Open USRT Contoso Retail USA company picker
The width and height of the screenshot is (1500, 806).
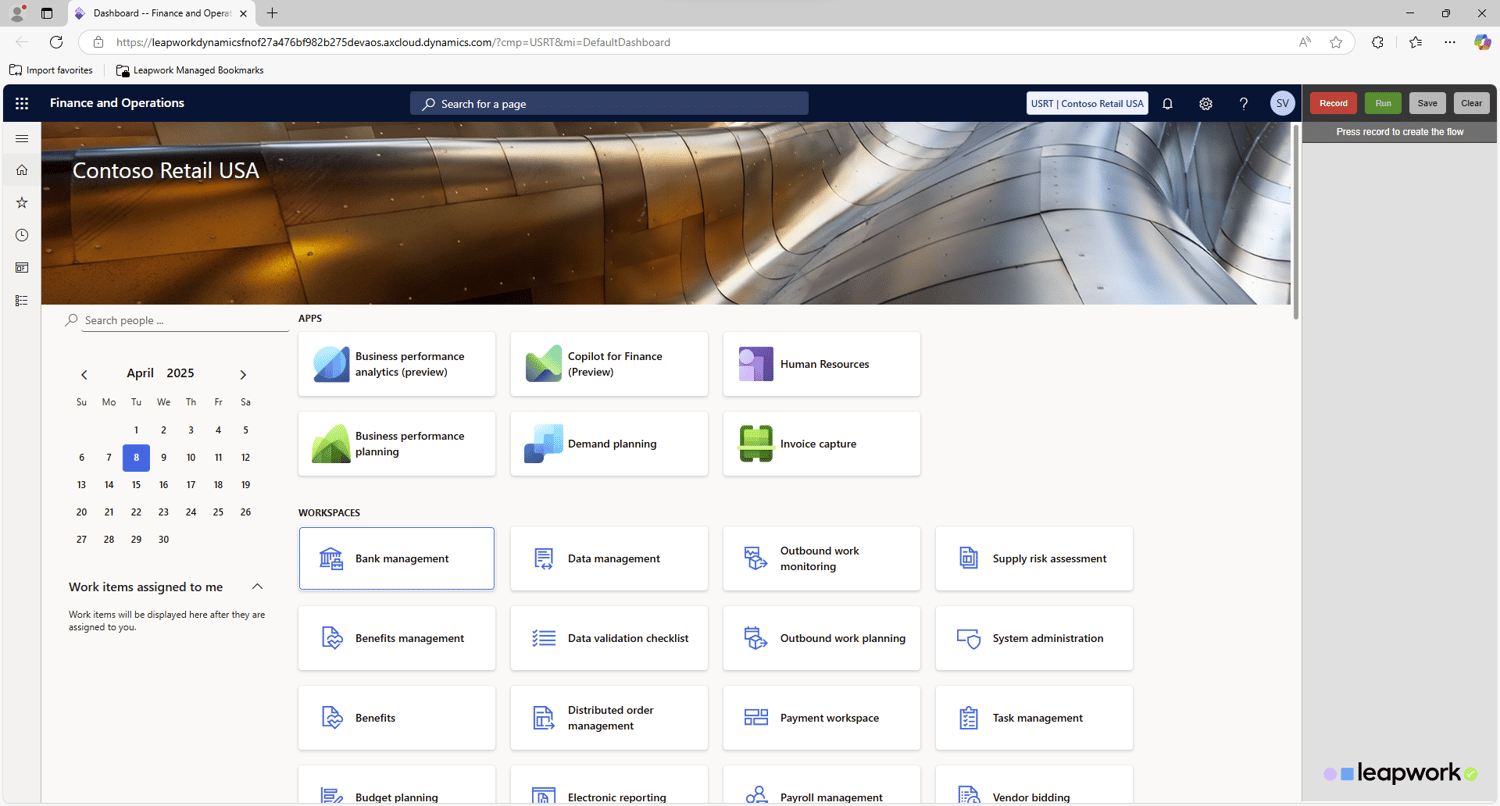pyautogui.click(x=1087, y=104)
